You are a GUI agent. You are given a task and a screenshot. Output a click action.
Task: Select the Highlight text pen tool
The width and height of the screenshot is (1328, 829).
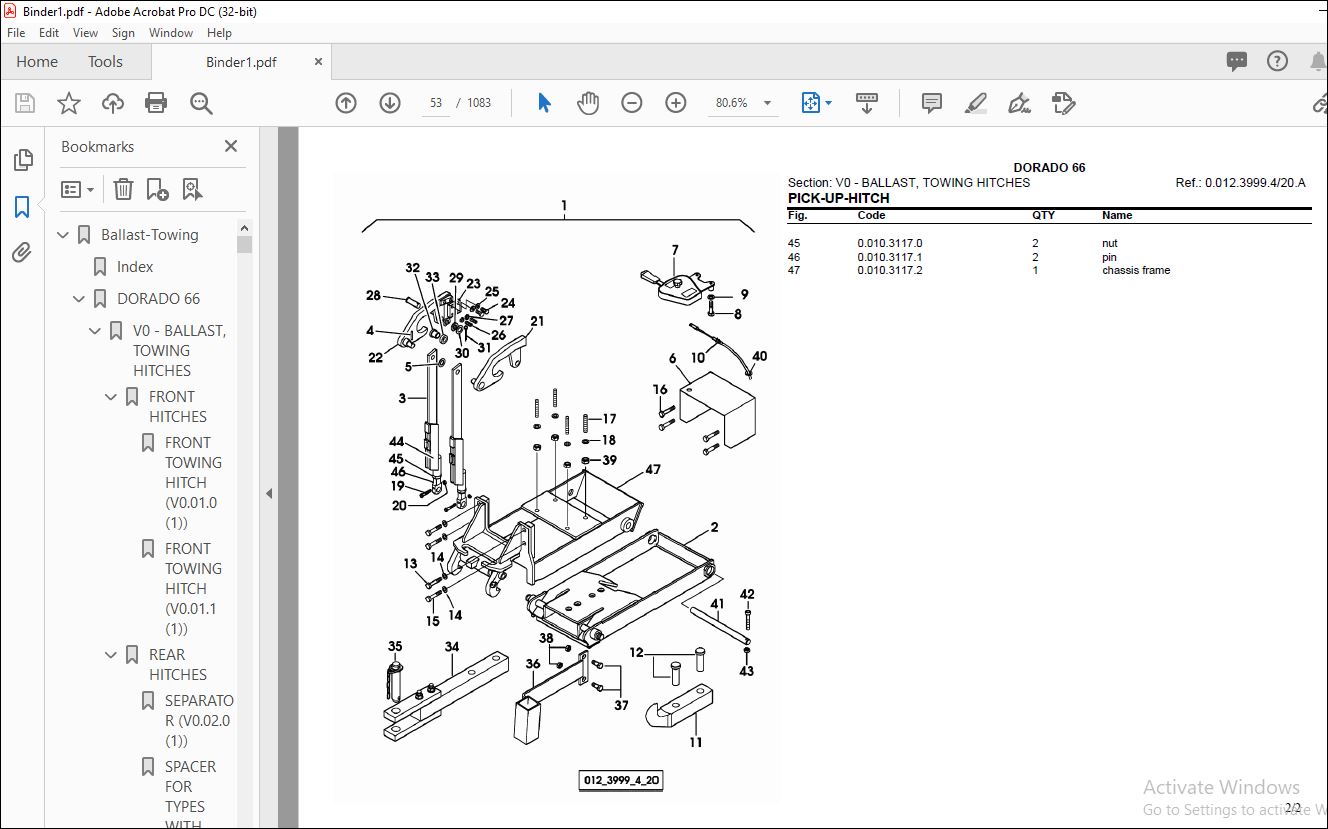[976, 103]
